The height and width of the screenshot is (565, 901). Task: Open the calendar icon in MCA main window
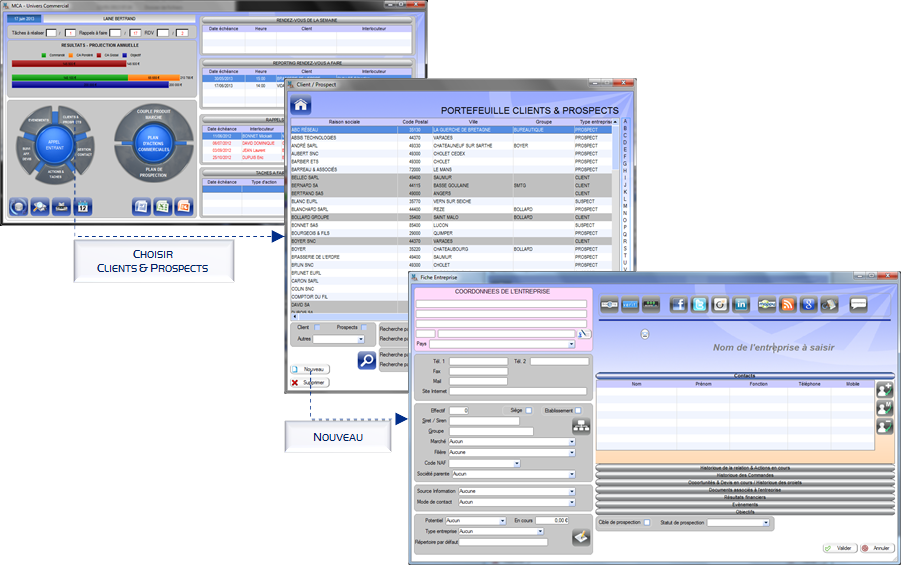click(x=83, y=207)
